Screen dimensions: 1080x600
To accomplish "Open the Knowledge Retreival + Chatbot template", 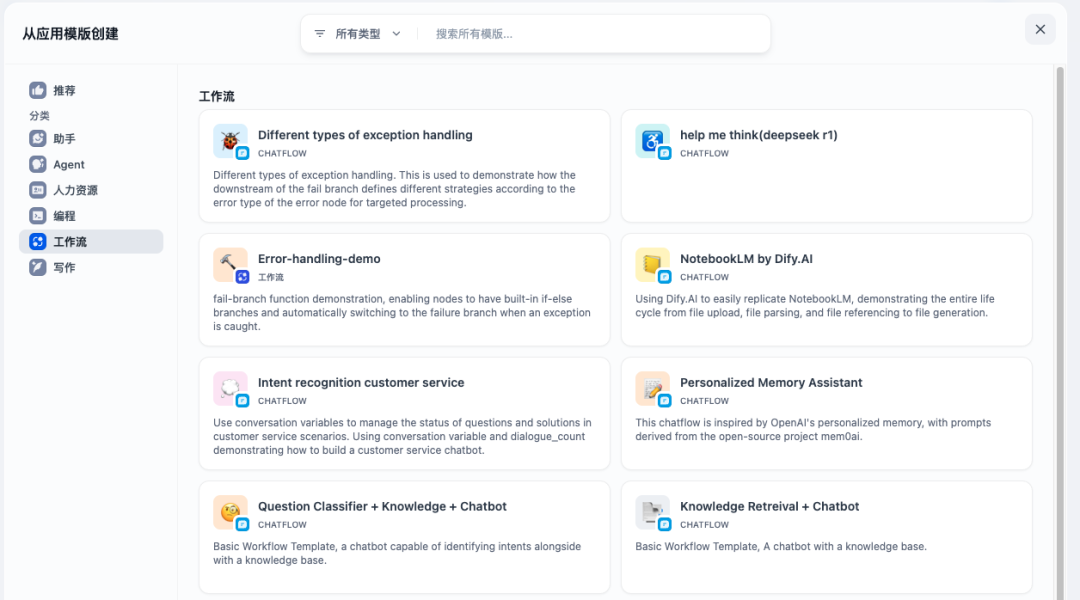I will point(826,530).
